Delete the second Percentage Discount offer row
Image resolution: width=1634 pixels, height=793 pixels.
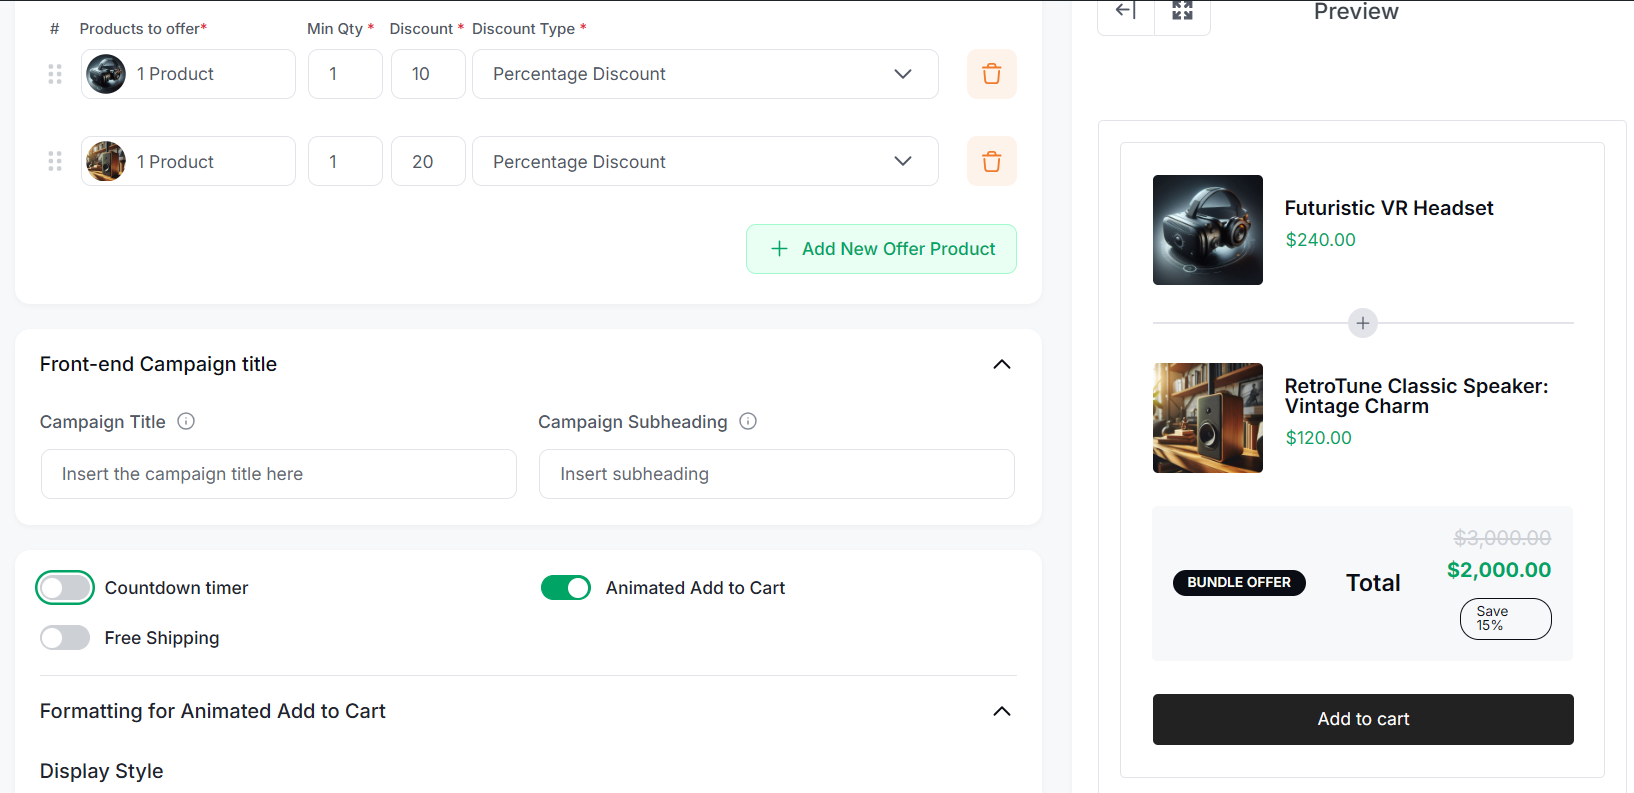tap(991, 161)
